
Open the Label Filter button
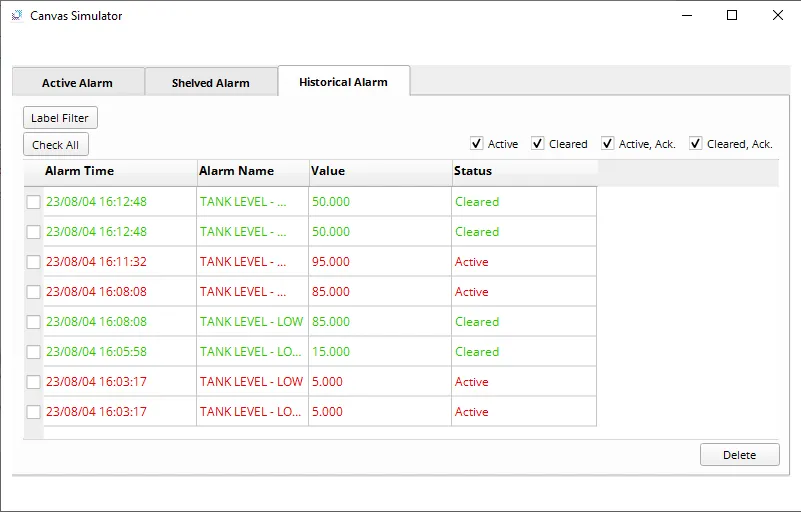60,118
